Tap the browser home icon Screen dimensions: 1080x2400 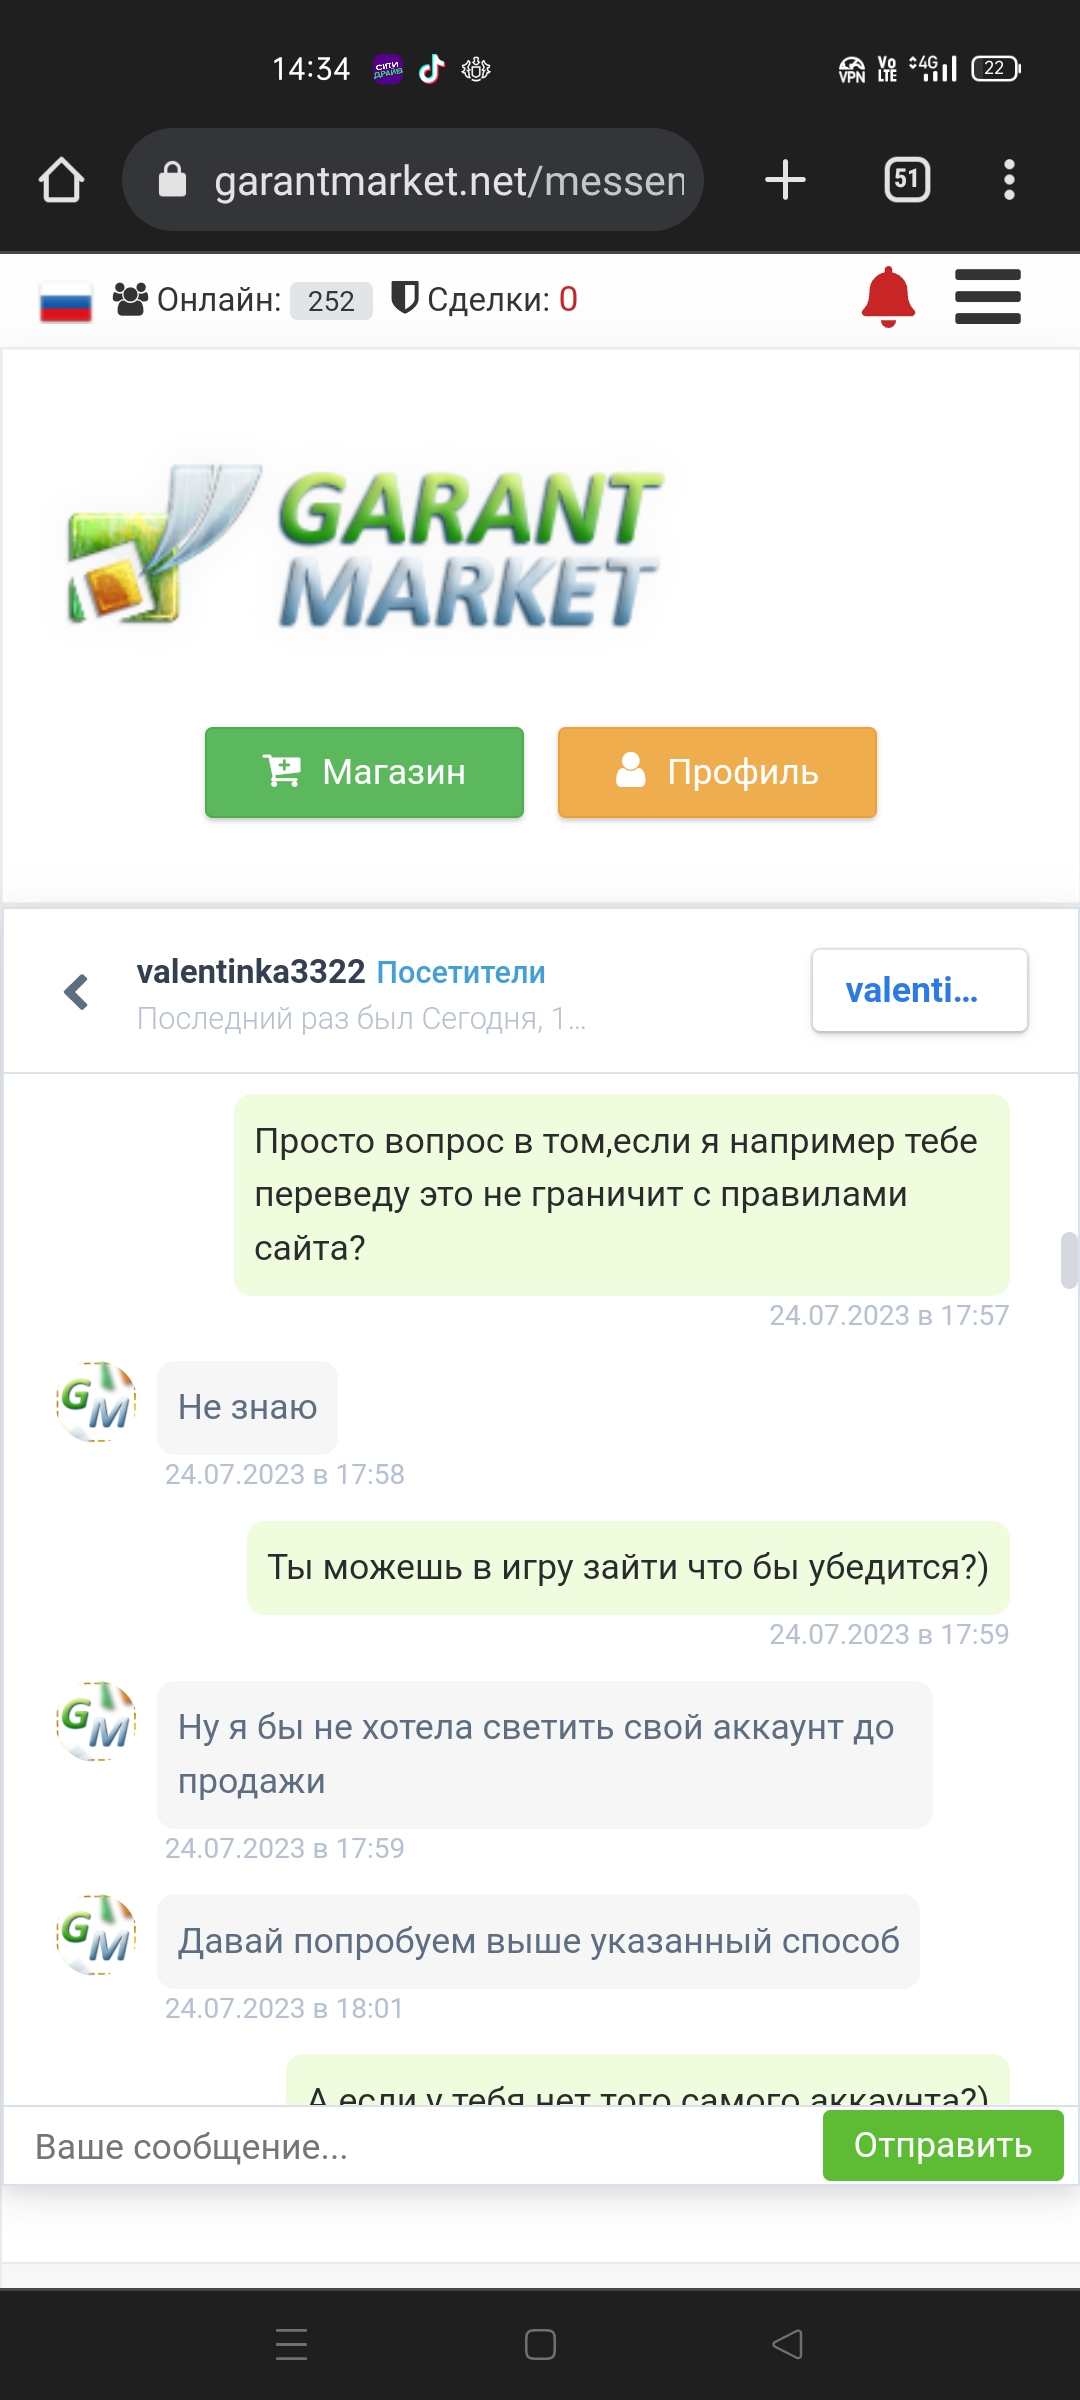[61, 180]
